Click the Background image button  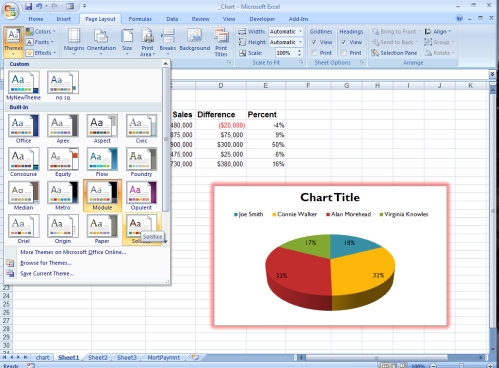pos(195,40)
